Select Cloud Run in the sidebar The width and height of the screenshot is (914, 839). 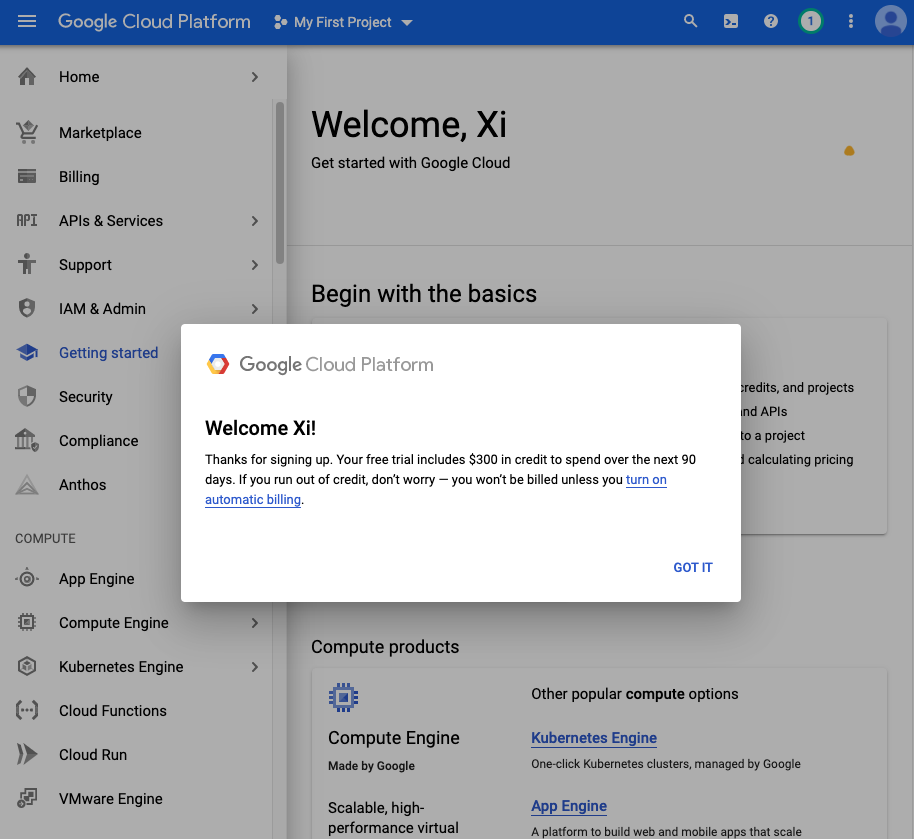[93, 754]
